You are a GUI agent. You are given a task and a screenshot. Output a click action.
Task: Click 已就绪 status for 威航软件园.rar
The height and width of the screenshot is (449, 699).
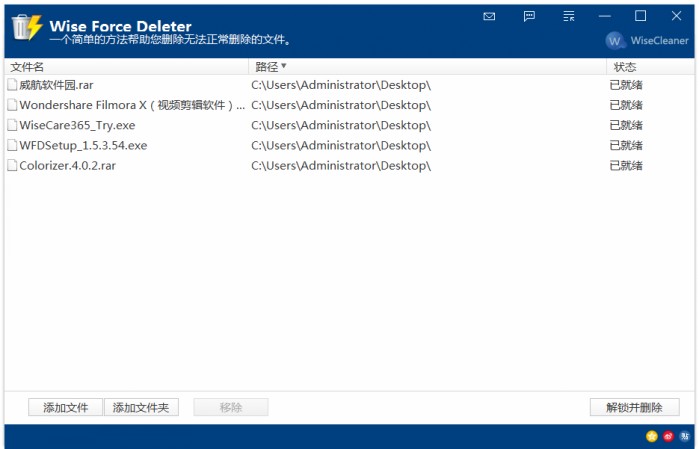point(626,85)
